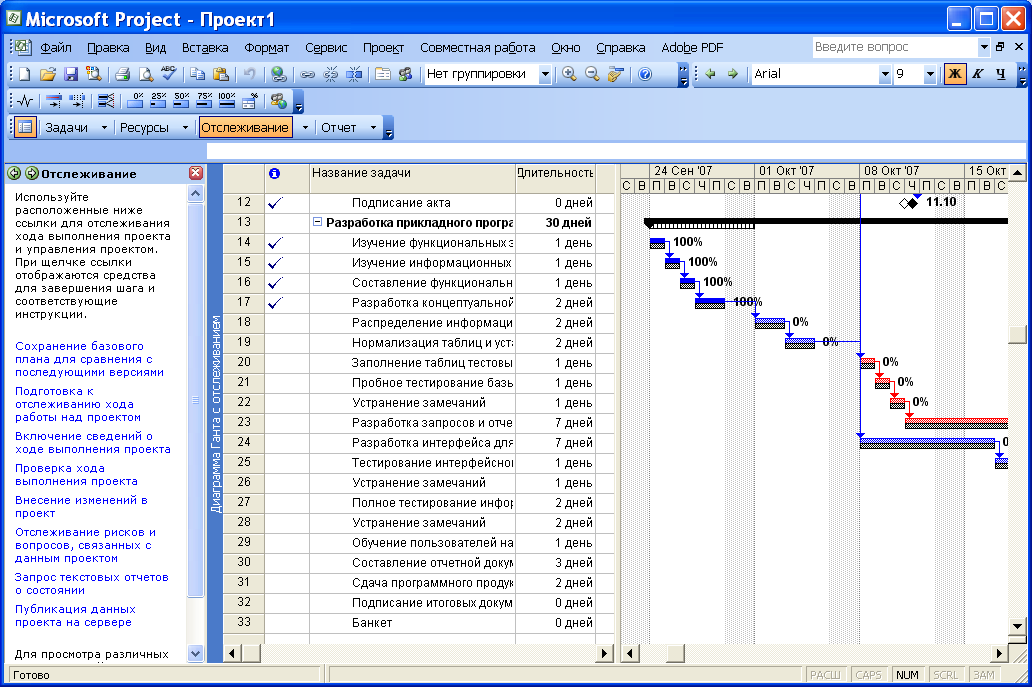This screenshot has width=1032, height=687.
Task: Open the Совместная работа menu
Action: click(x=478, y=48)
